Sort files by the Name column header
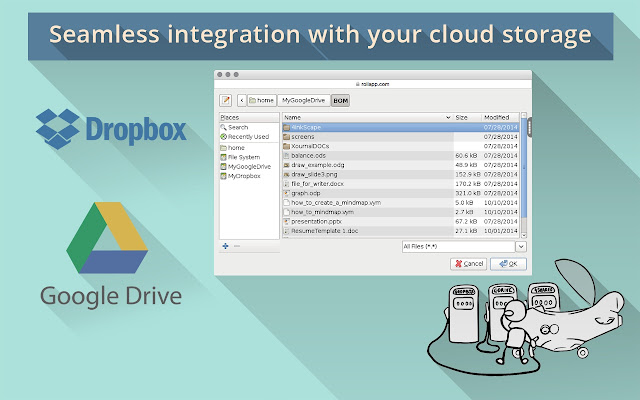 [367, 117]
